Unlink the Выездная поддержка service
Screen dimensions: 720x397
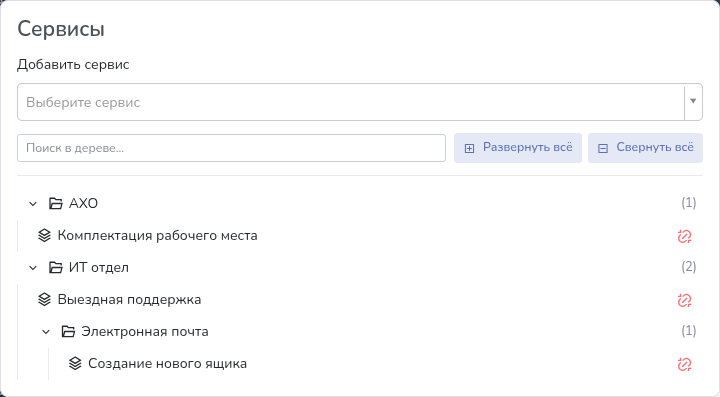pyautogui.click(x=684, y=300)
